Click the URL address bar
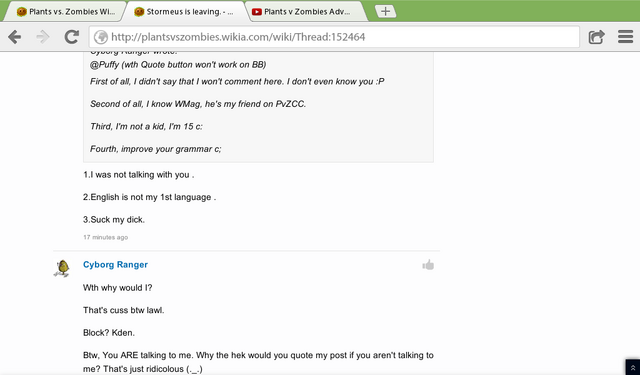 (x=334, y=37)
